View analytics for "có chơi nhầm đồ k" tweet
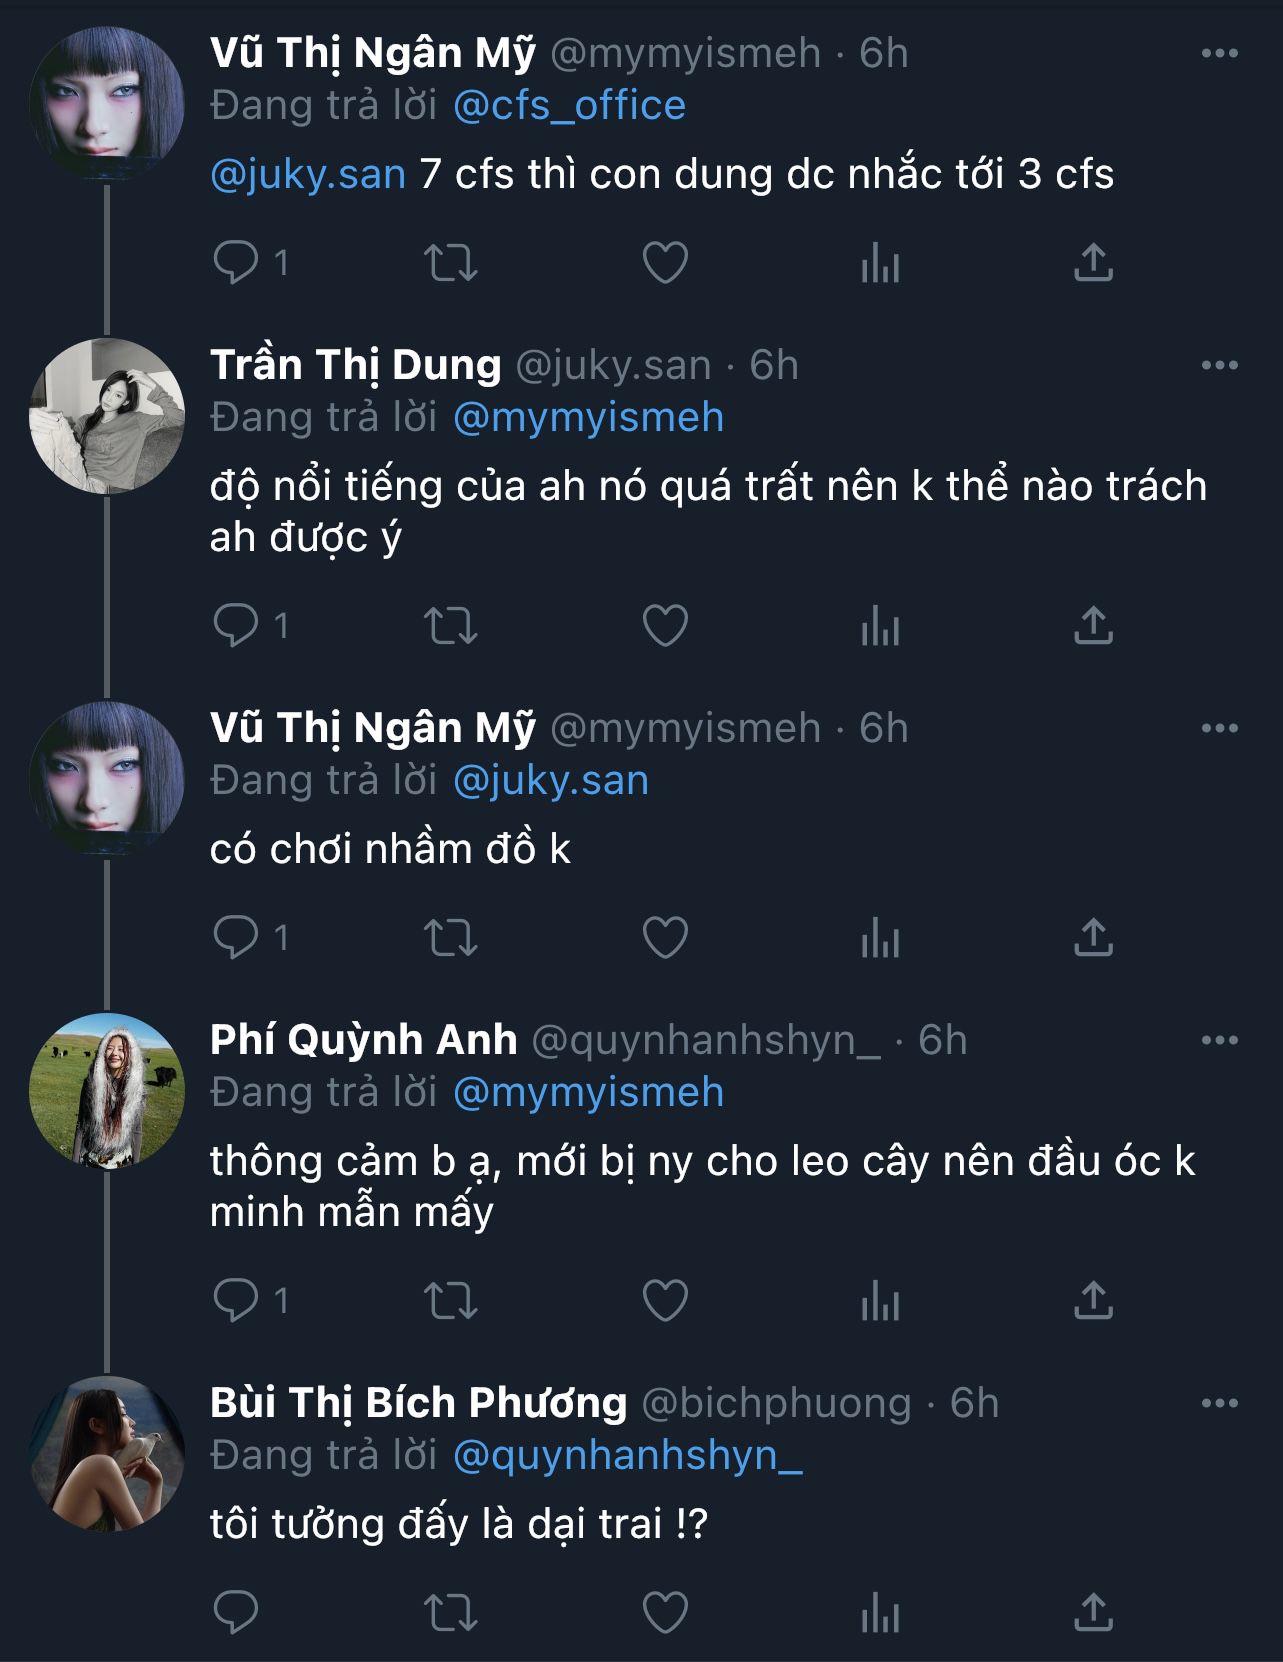 coord(880,939)
